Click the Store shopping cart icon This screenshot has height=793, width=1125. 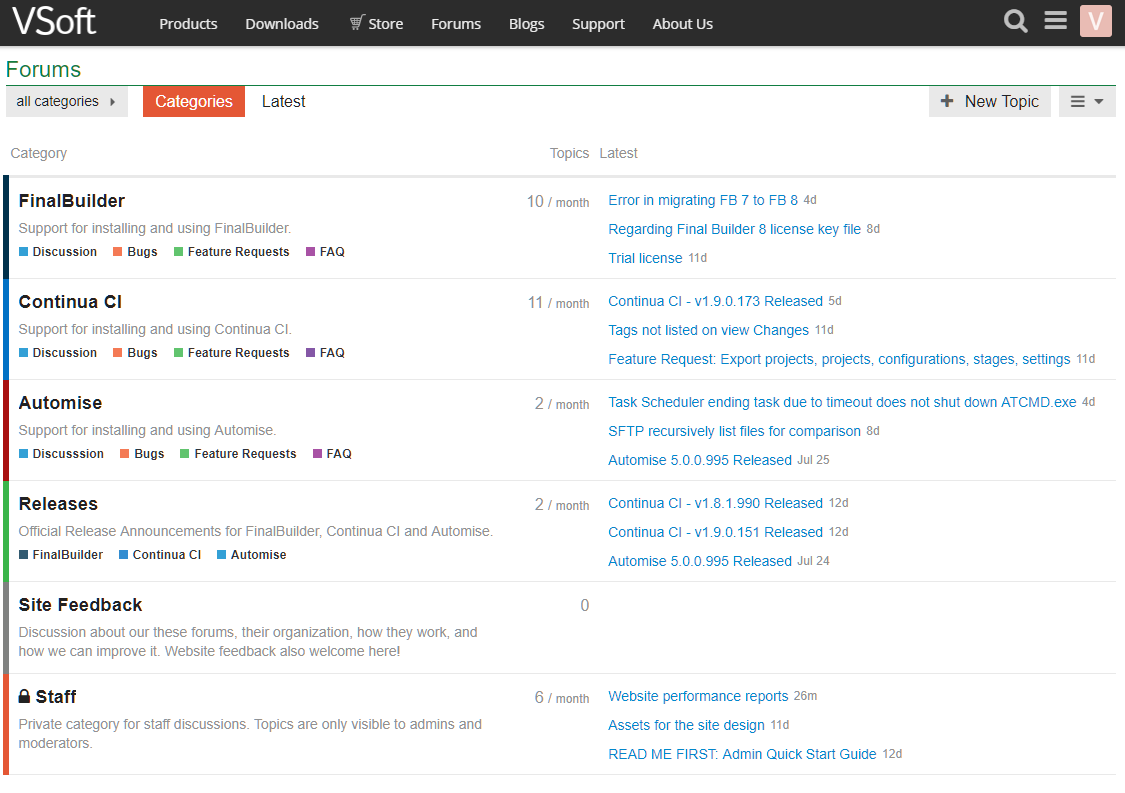[x=357, y=23]
